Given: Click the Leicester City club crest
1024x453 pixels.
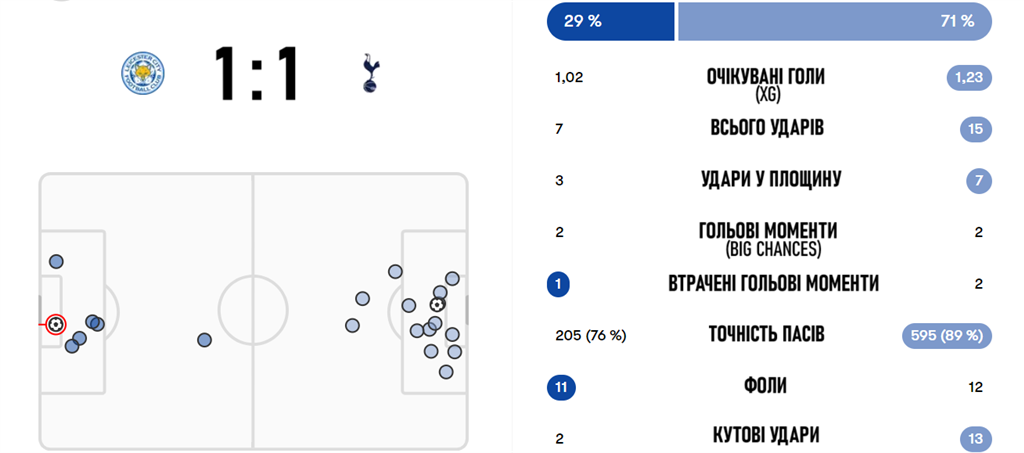Looking at the screenshot, I should point(143,73).
